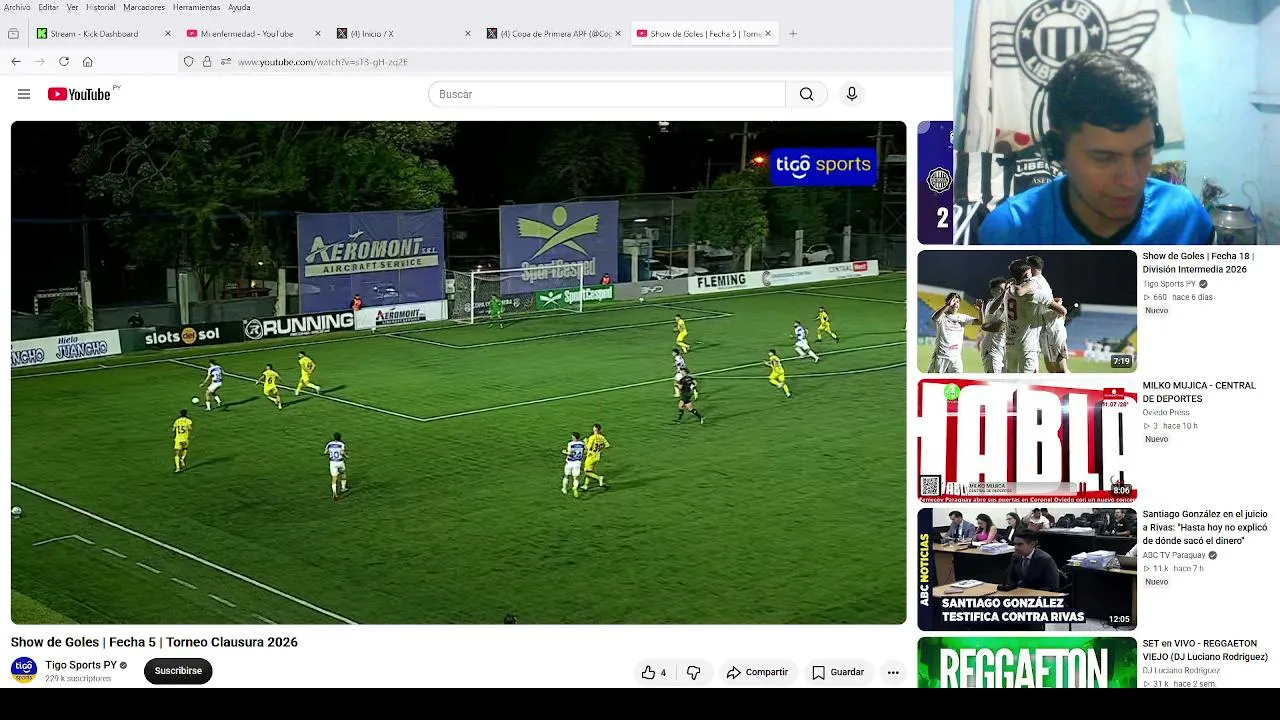
Task: Open SET en VIVO - REGGAETON VIEJO title
Action: (x=1205, y=650)
